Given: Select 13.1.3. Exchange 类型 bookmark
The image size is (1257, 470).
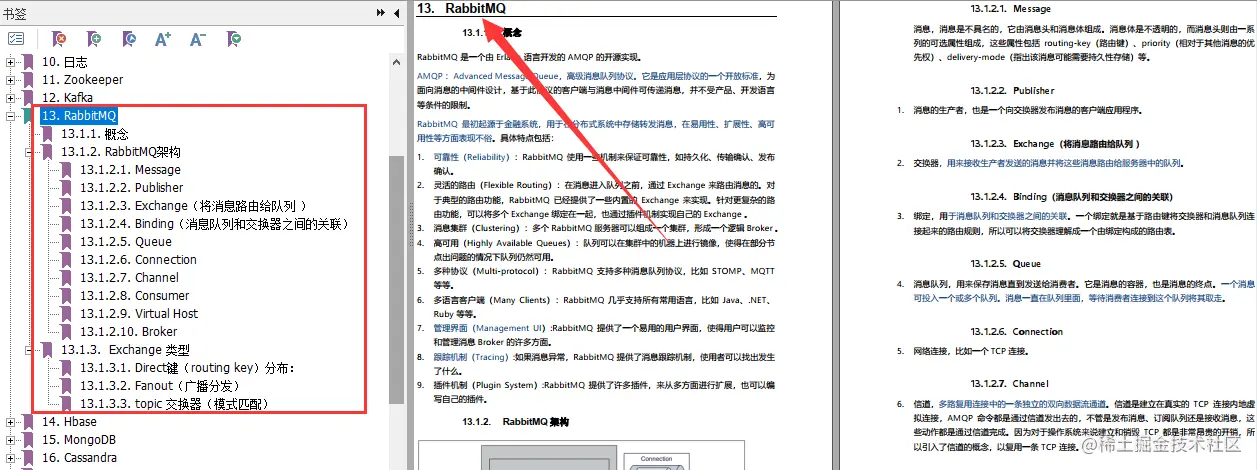Looking at the screenshot, I should pos(125,350).
